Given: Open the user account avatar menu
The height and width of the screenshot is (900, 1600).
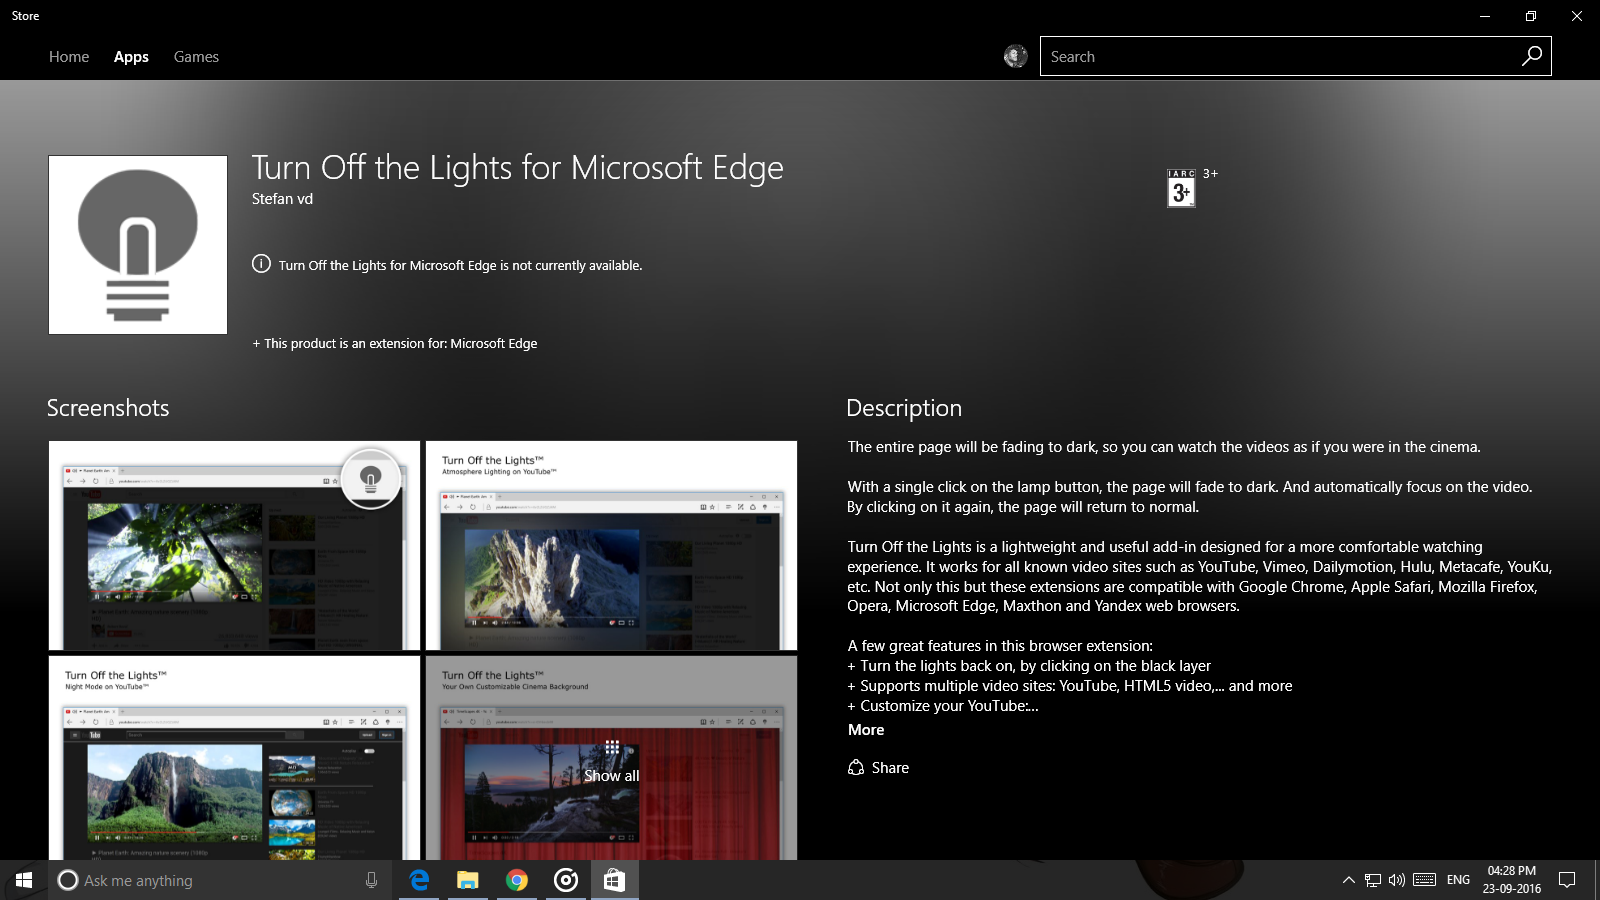Looking at the screenshot, I should pyautogui.click(x=1015, y=56).
